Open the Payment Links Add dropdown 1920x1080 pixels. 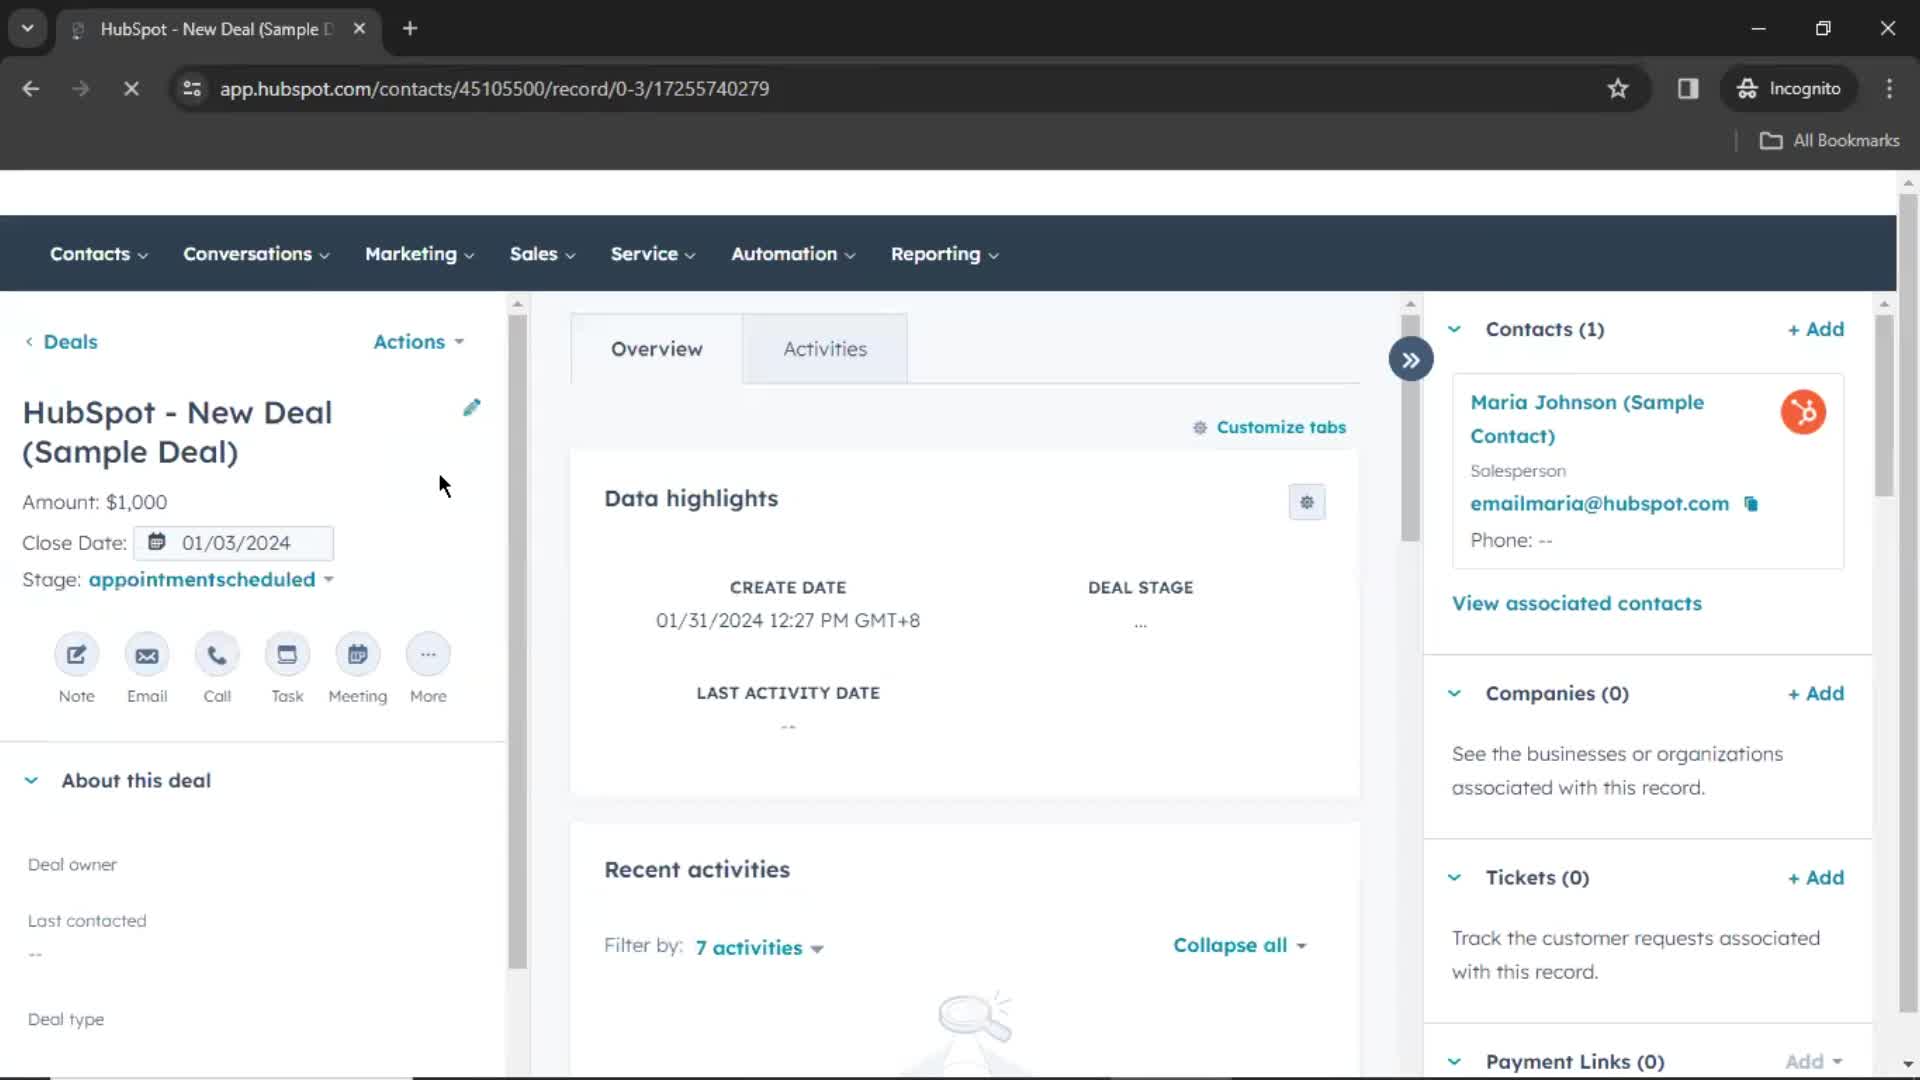(1814, 1061)
